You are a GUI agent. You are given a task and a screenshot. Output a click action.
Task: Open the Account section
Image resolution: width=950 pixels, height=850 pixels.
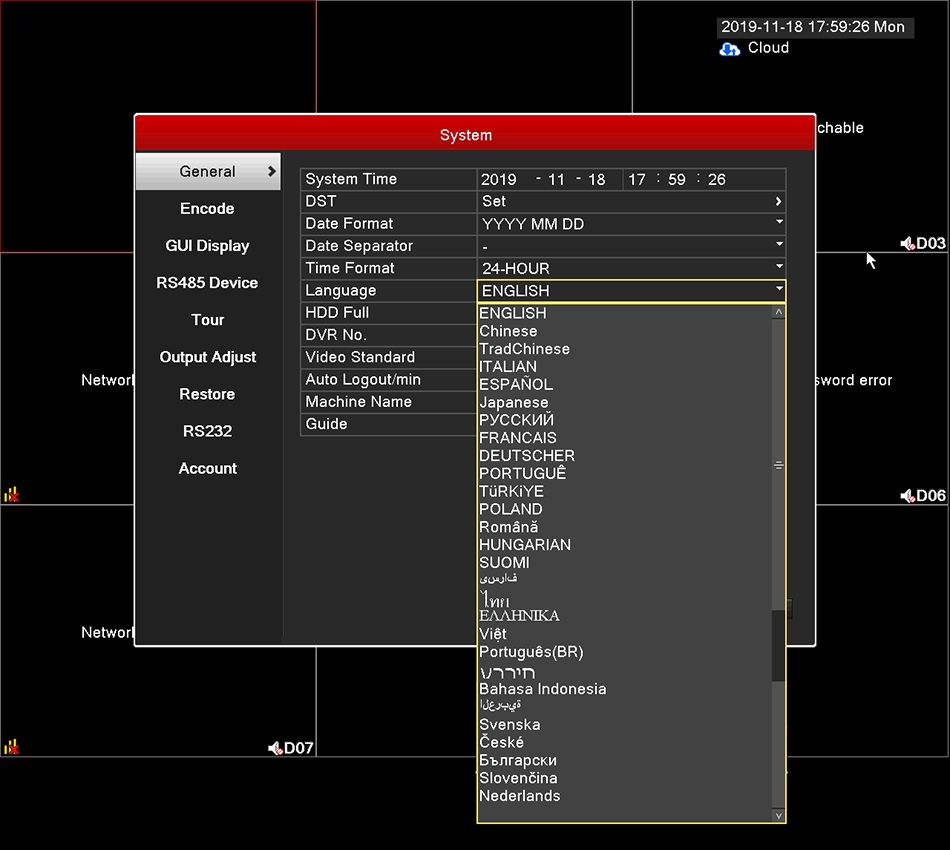click(x=207, y=468)
